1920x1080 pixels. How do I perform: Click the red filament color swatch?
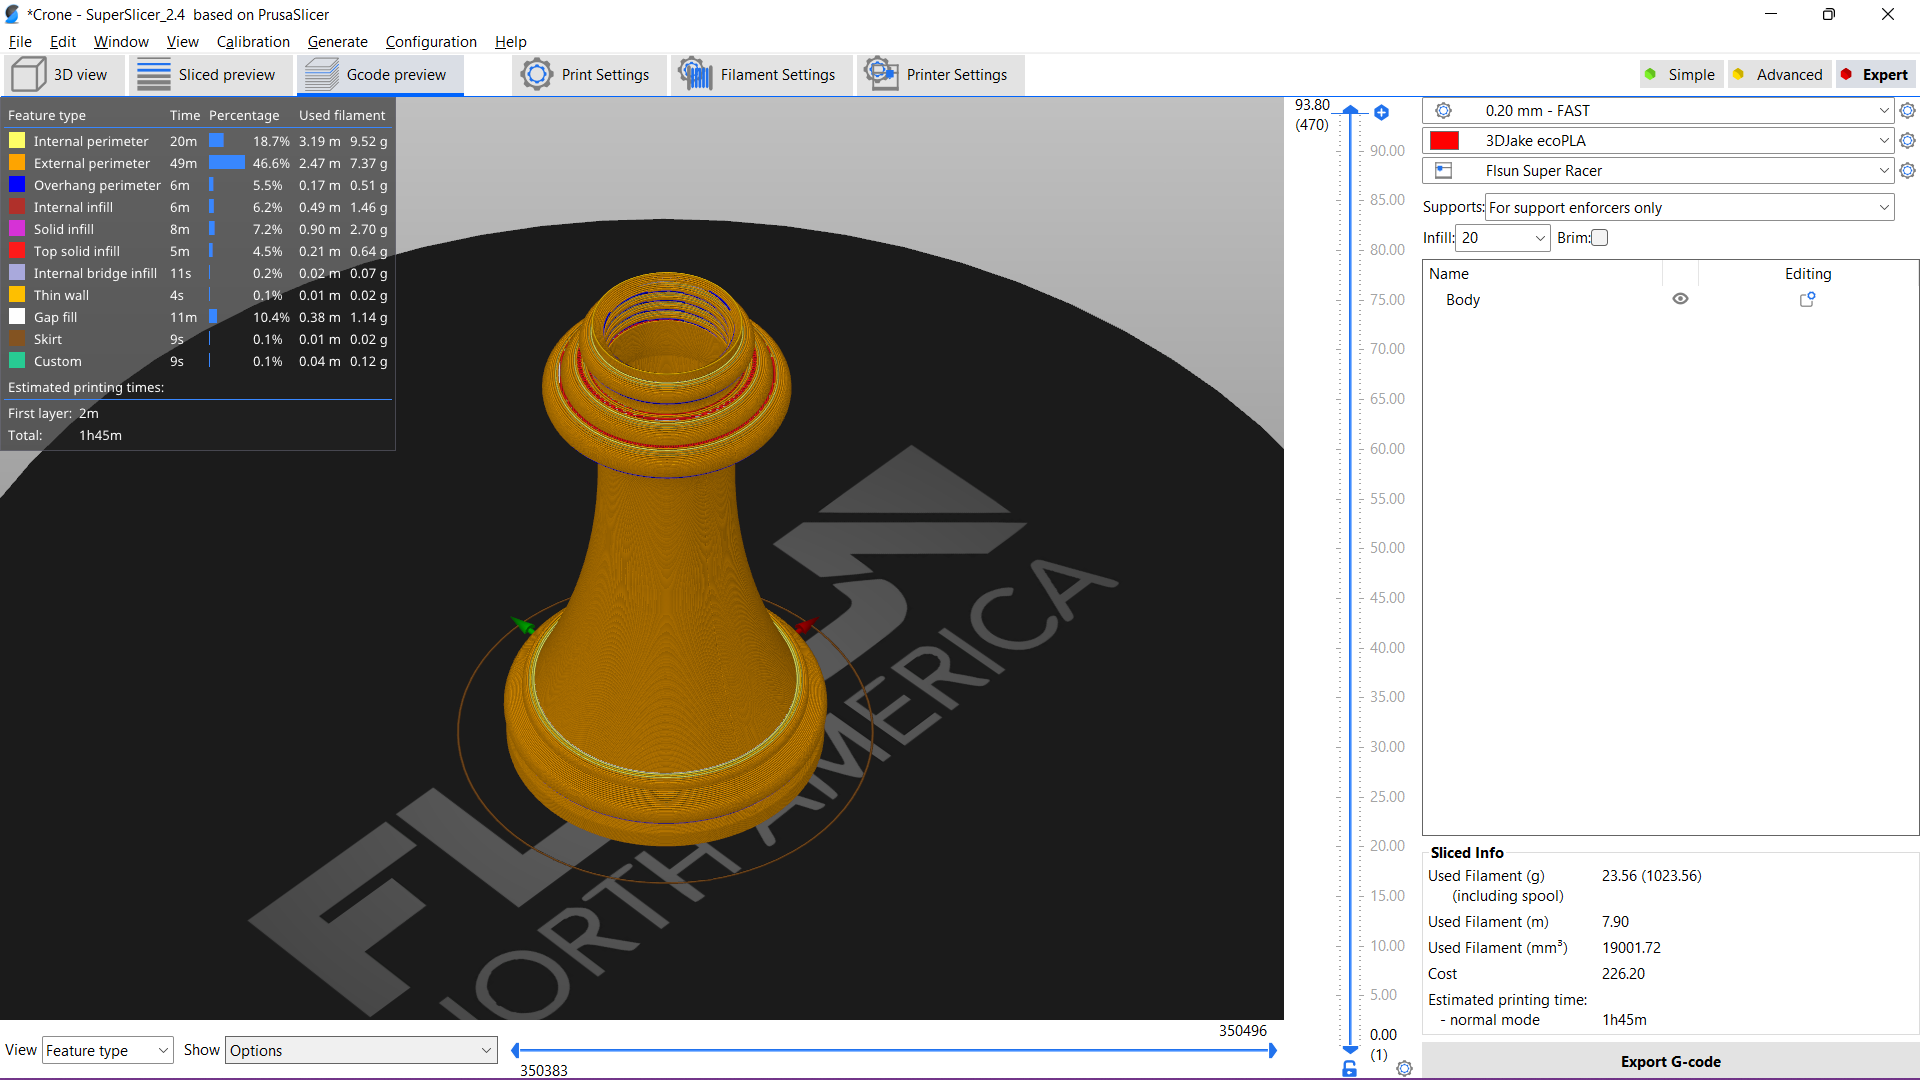pos(1444,141)
